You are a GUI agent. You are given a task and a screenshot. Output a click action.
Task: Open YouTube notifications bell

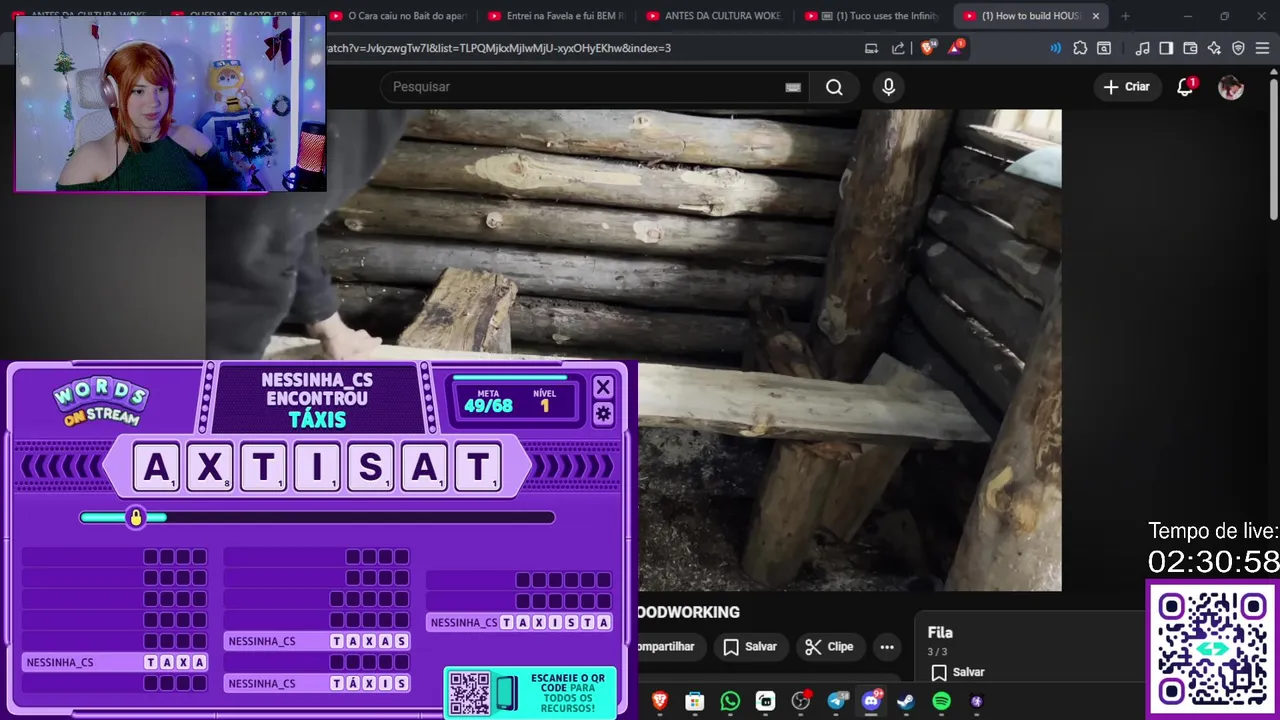point(1185,87)
